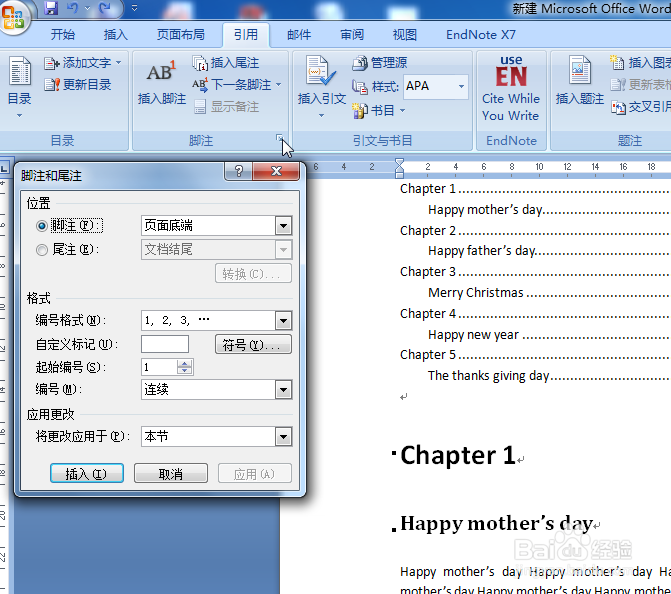Click 取消 Cancel button in dialog
Image resolution: width=671 pixels, height=594 pixels.
171,473
